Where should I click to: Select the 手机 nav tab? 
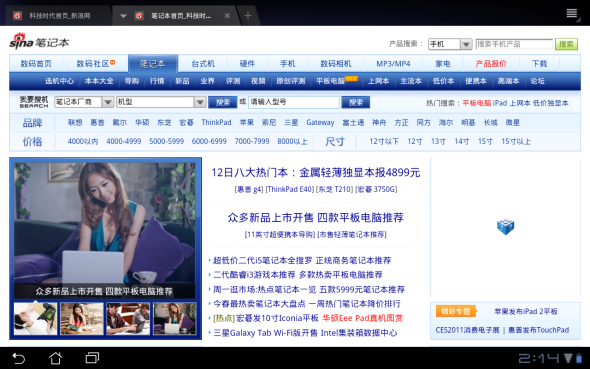(287, 64)
